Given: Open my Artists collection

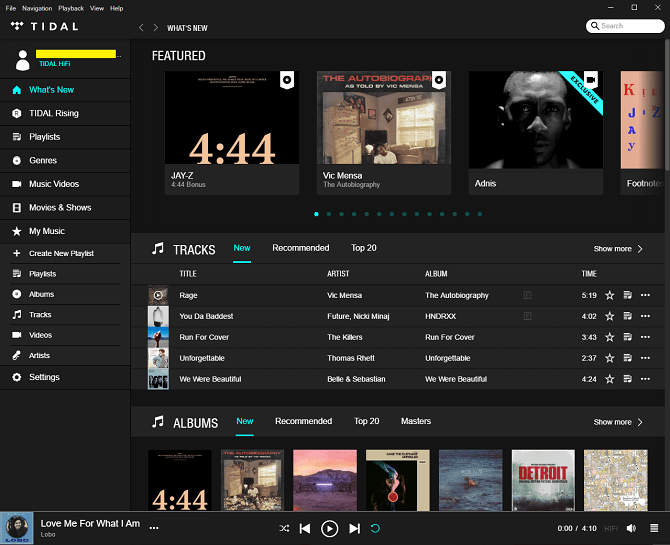Looking at the screenshot, I should click(x=65, y=355).
